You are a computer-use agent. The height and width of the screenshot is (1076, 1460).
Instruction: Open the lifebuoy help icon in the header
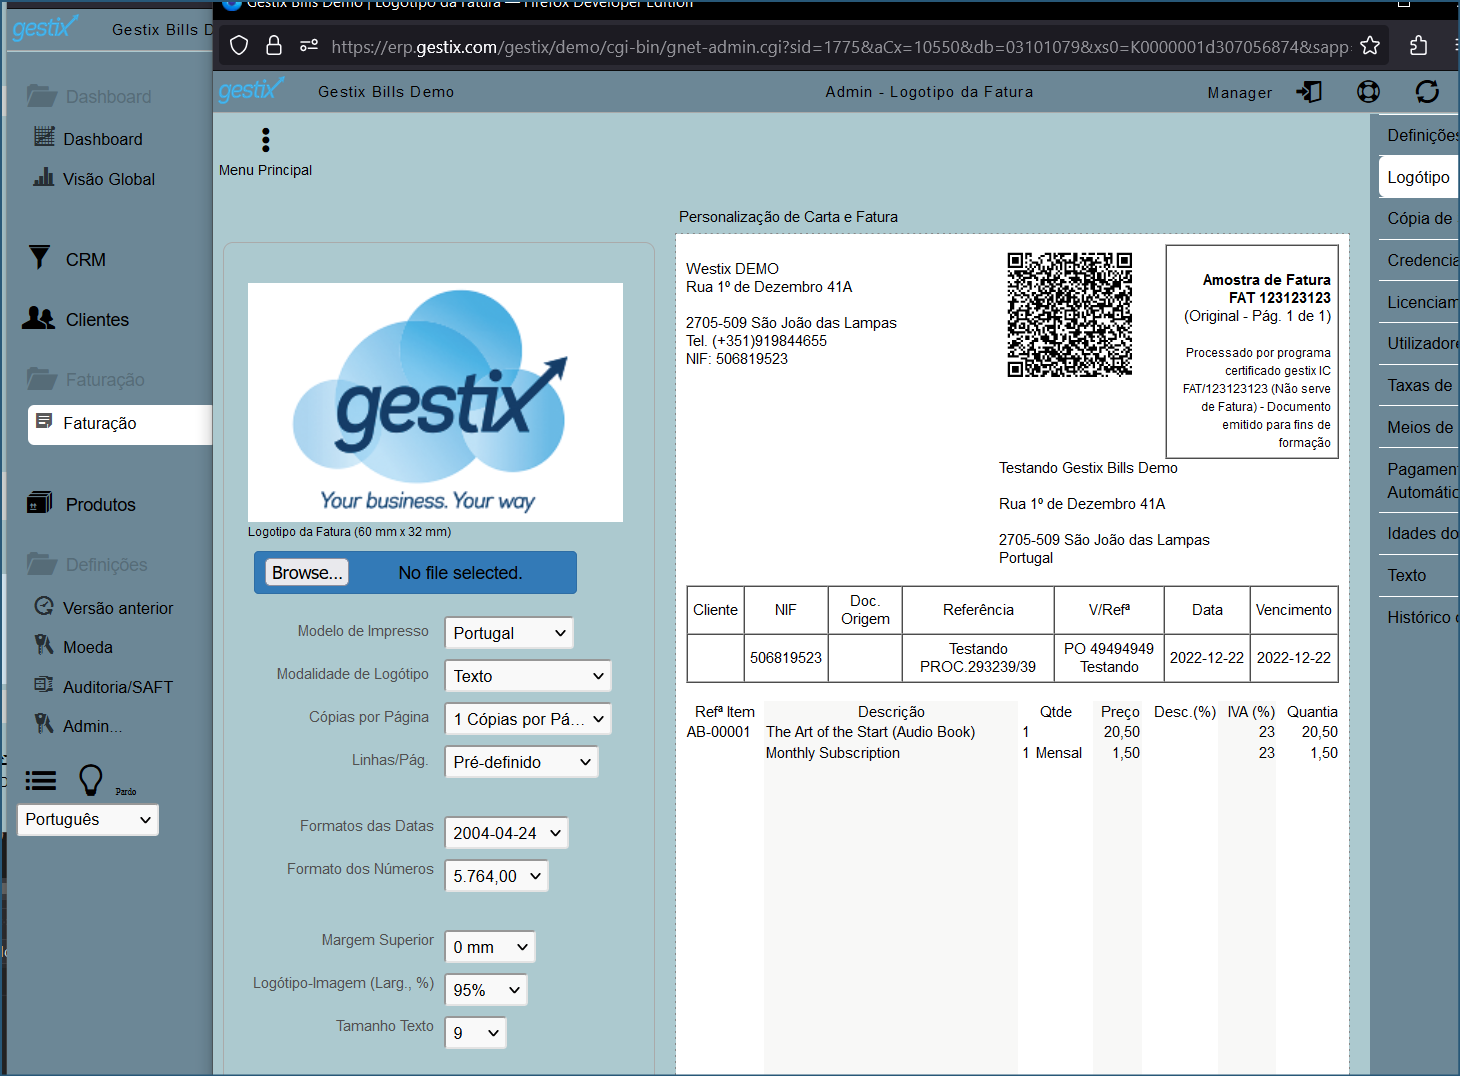[1368, 92]
